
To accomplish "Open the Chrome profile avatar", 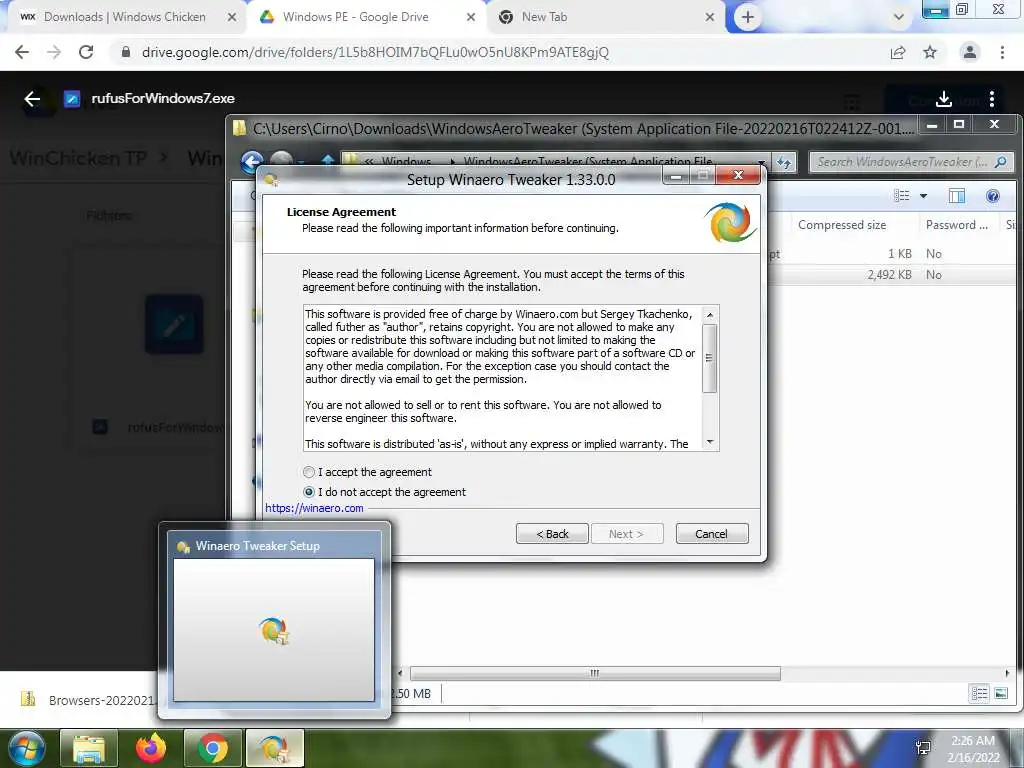I will [x=970, y=52].
